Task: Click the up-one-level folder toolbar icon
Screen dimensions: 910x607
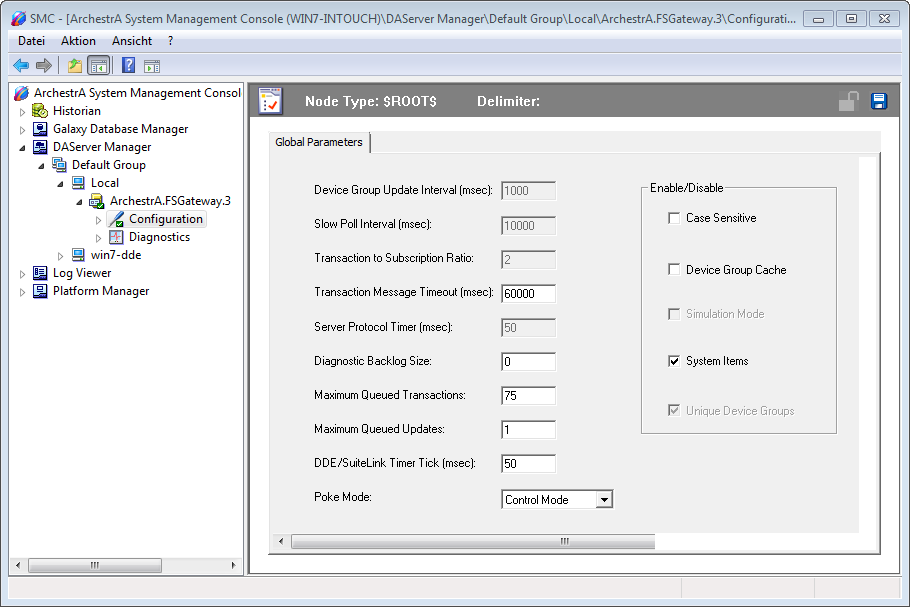Action: coord(74,66)
